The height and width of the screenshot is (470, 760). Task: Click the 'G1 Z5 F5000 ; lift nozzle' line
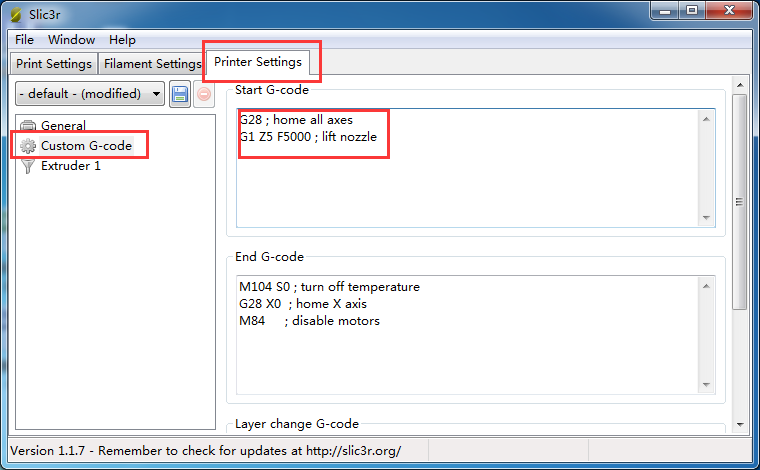coord(308,137)
